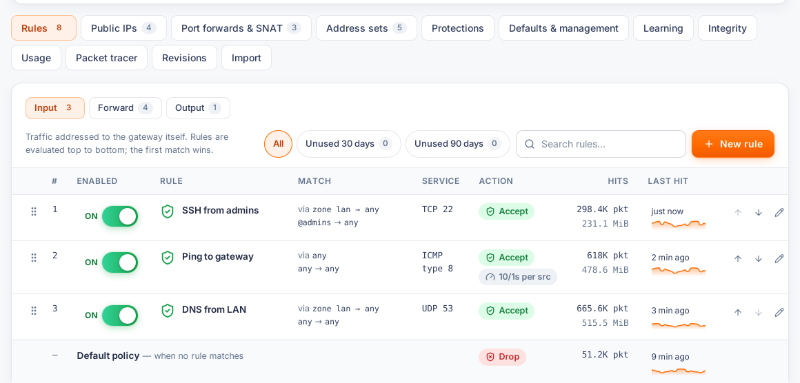The height and width of the screenshot is (383, 800).
Task: Disable the DNS from LAN rule toggle
Action: click(x=120, y=315)
